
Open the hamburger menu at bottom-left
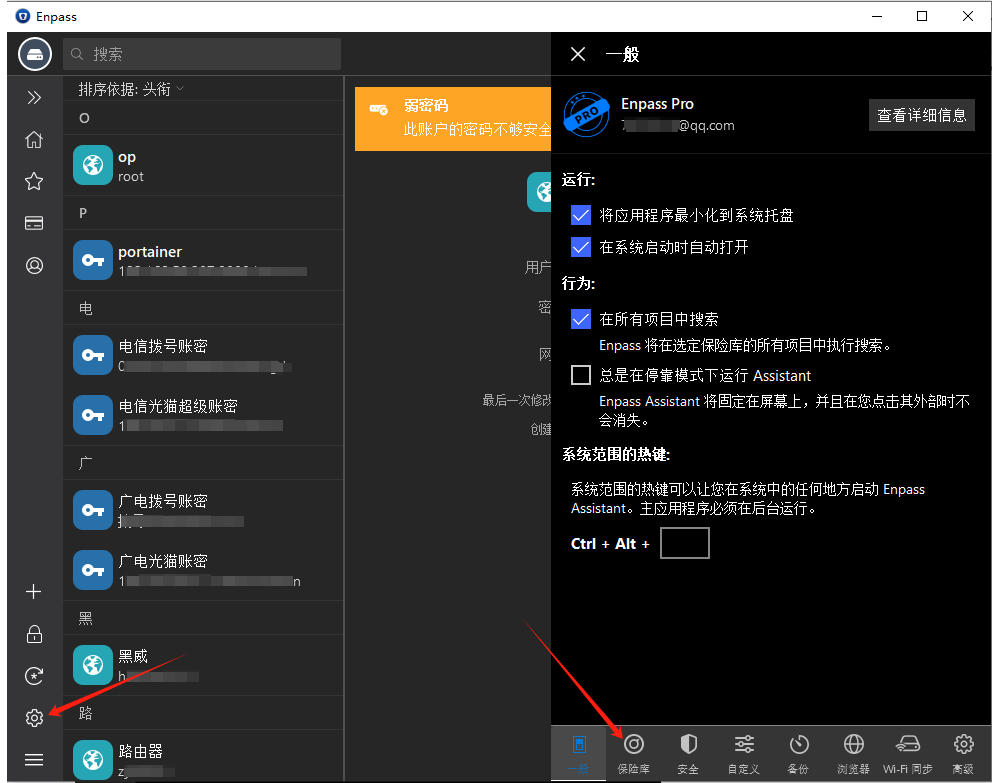[34, 760]
